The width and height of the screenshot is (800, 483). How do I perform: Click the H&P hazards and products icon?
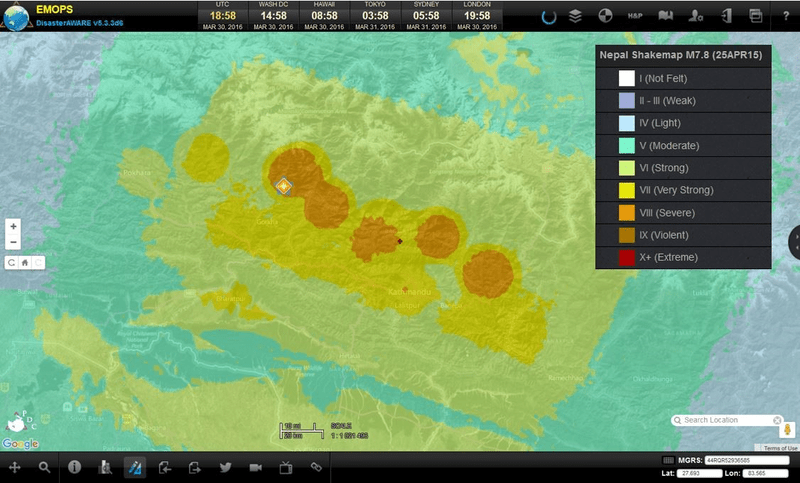click(634, 16)
